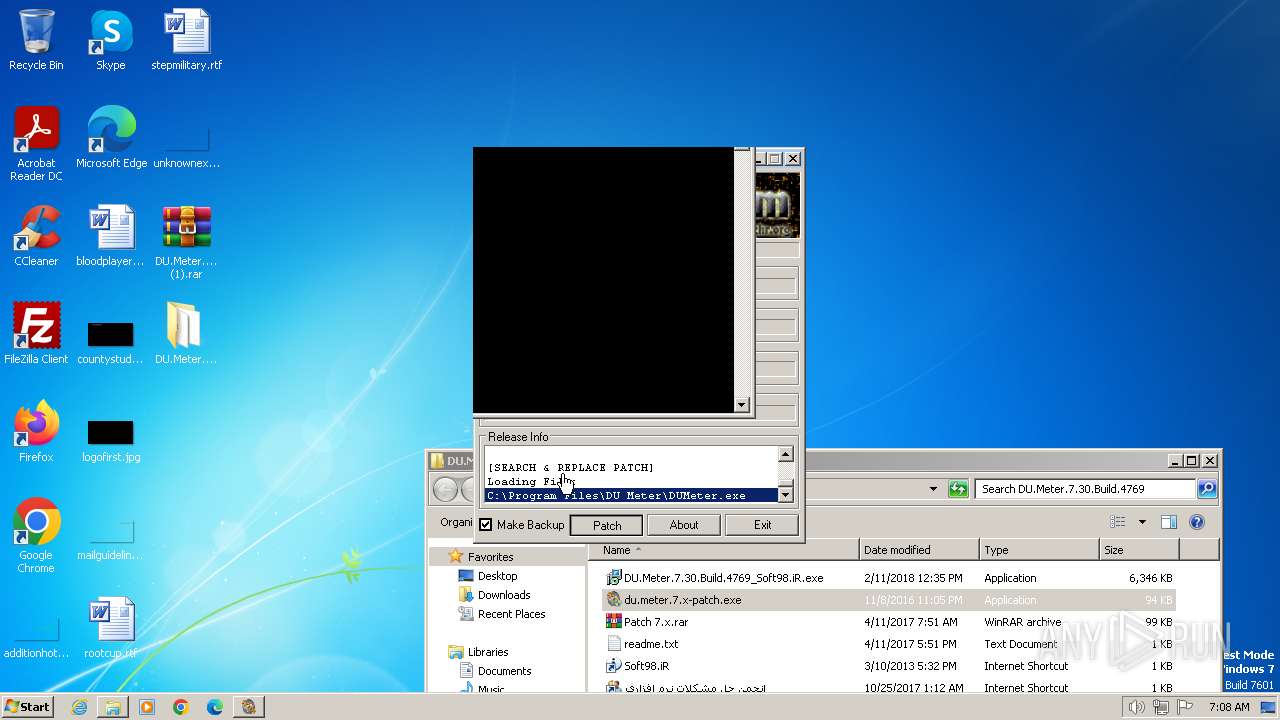Click the Explorer search magnifier button
Image resolution: width=1280 pixels, height=720 pixels.
click(x=1207, y=489)
